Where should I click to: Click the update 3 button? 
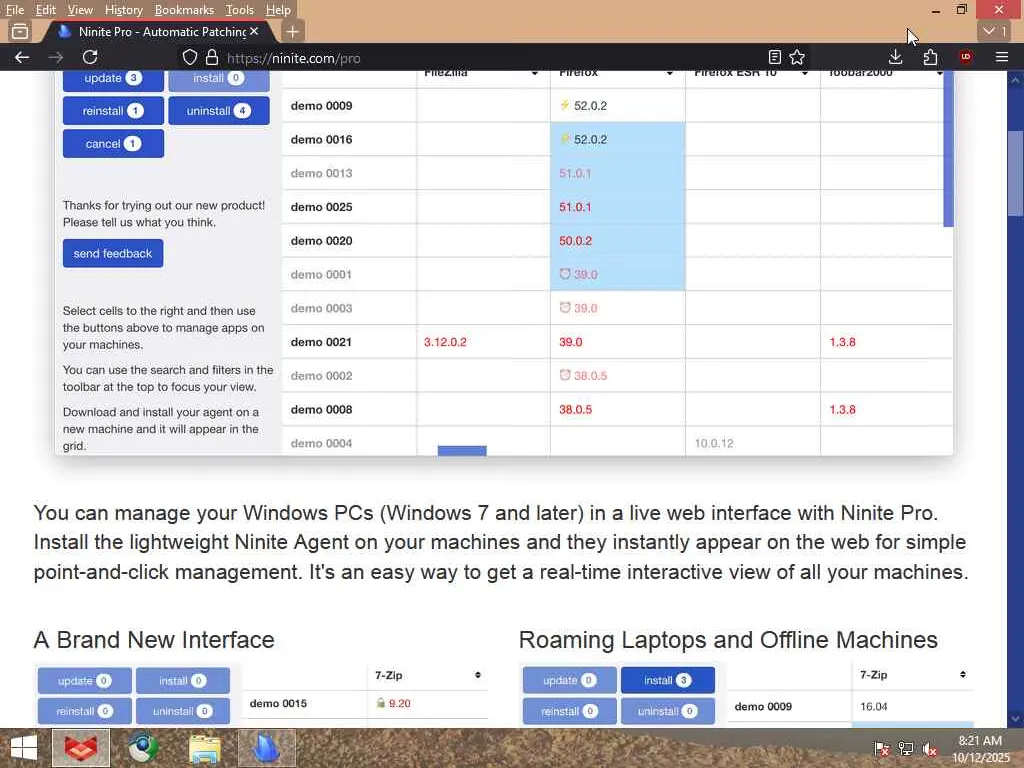[x=113, y=80]
